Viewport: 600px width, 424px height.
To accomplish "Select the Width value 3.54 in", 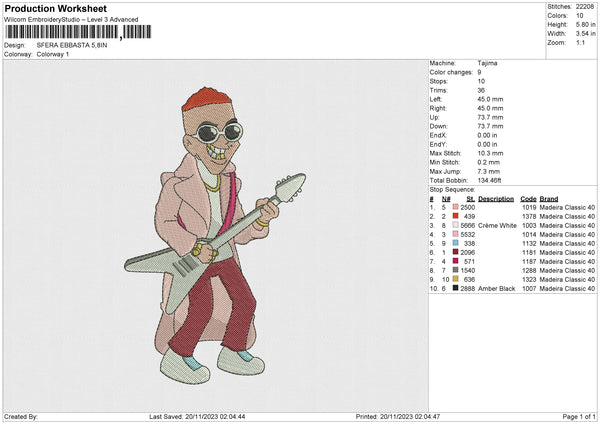I will [x=585, y=34].
